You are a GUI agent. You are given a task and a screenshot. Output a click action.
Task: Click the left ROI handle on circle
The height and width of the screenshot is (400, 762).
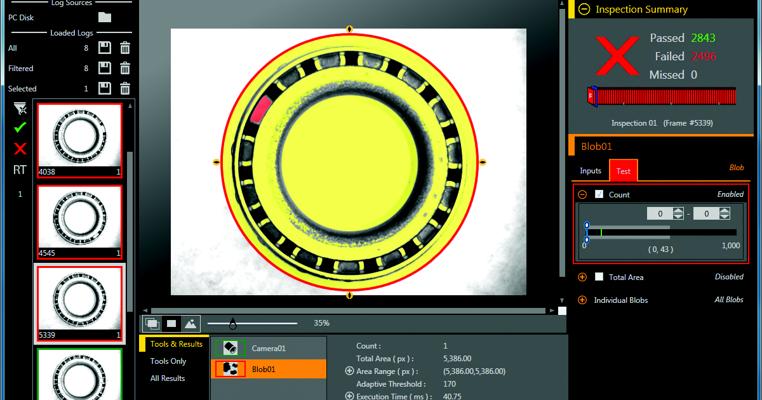click(216, 162)
